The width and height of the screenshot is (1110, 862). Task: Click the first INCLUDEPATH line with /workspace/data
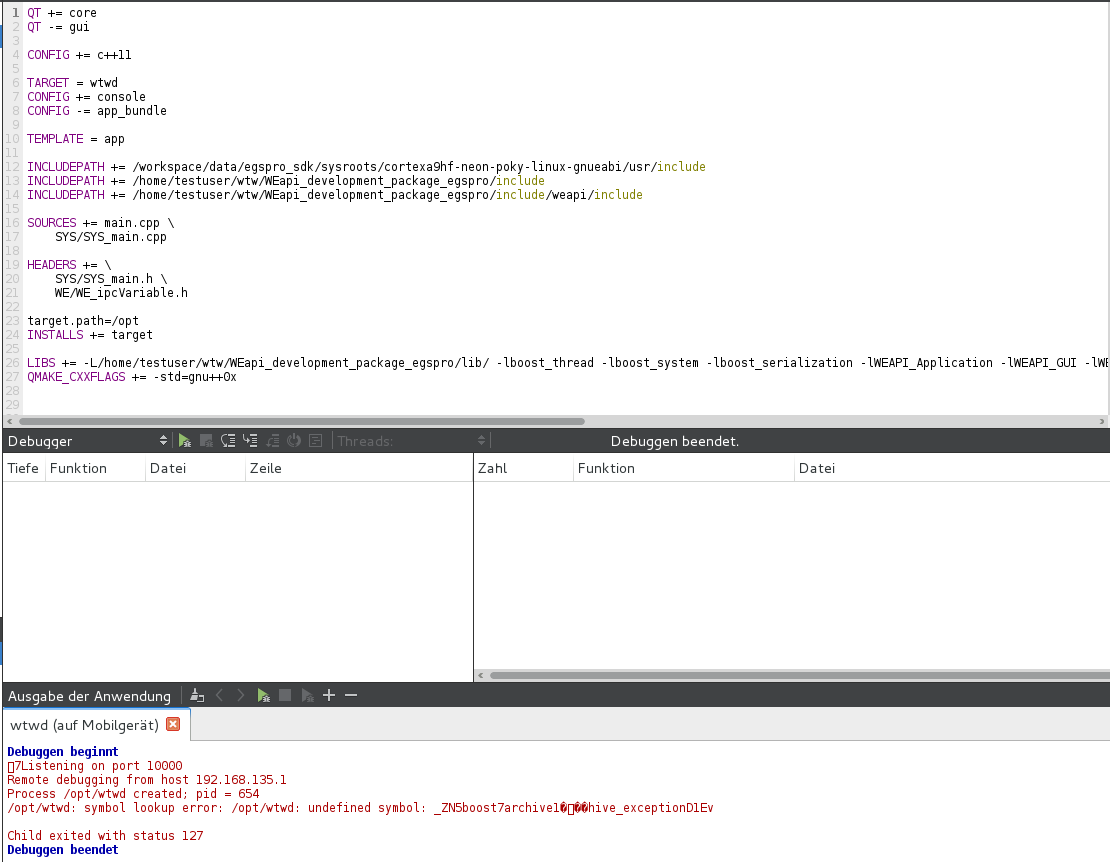coord(366,167)
